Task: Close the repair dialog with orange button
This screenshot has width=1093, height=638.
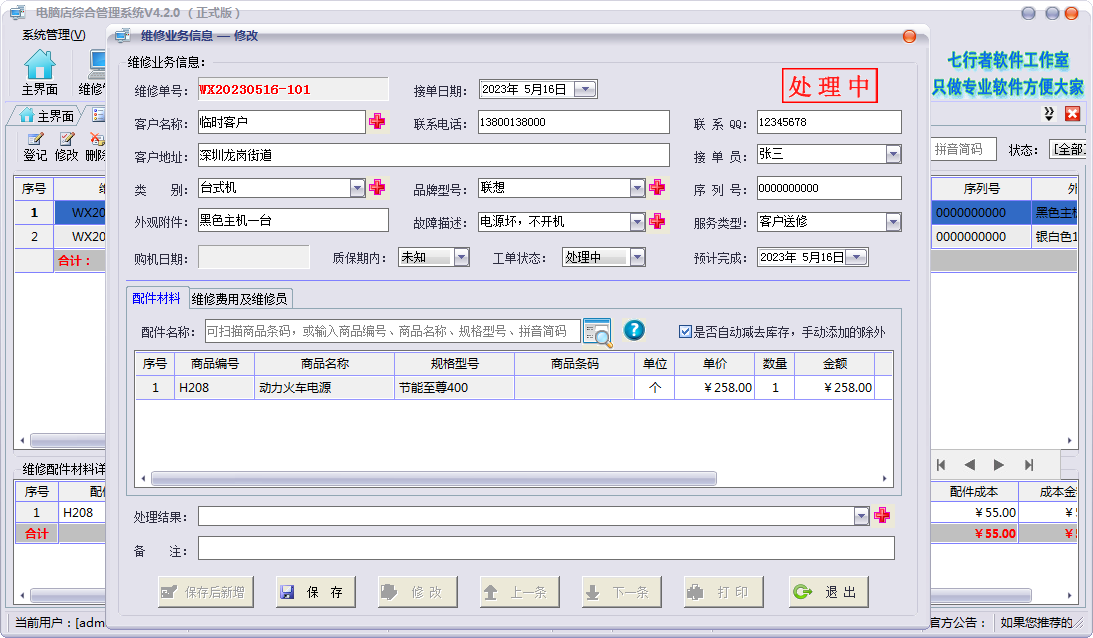Action: coord(909,36)
